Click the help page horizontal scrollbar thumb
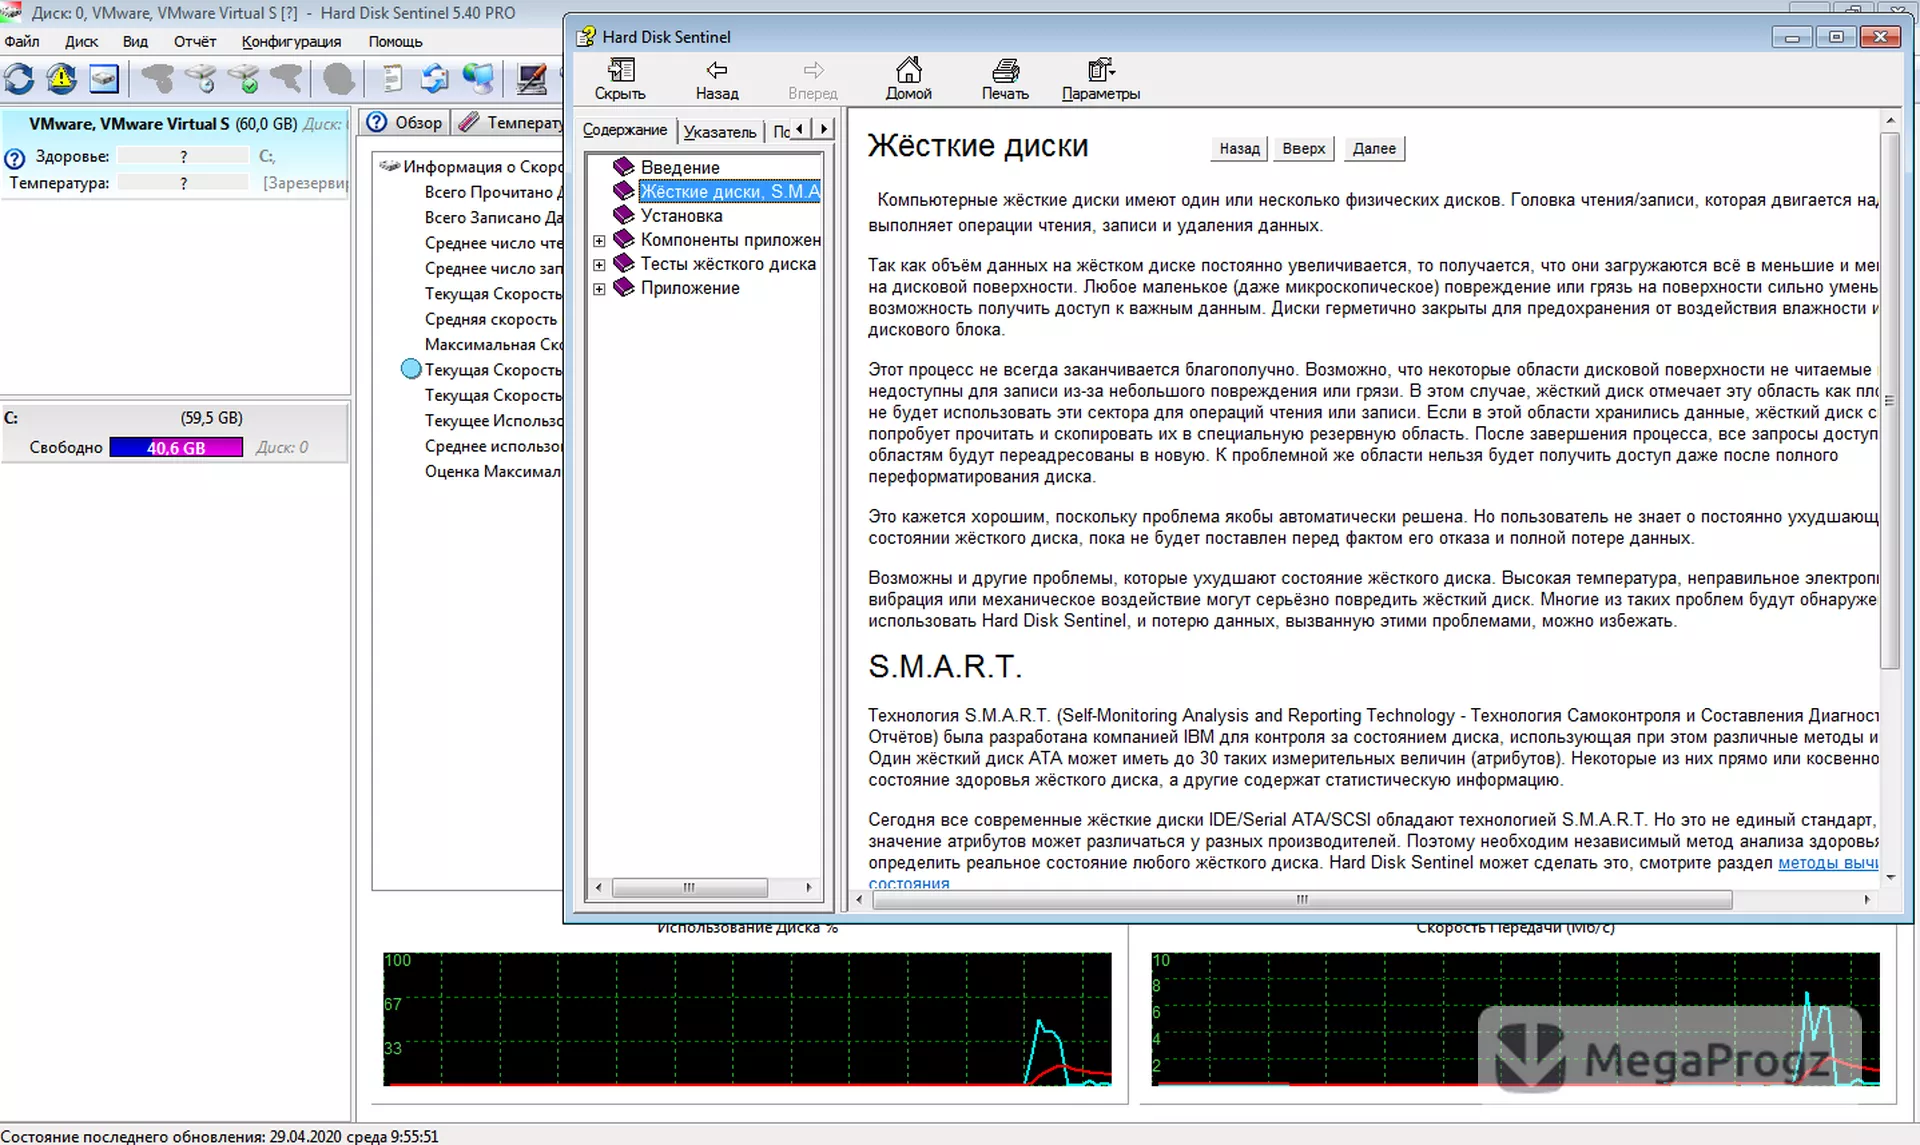Image resolution: width=1920 pixels, height=1145 pixels. 1301,899
